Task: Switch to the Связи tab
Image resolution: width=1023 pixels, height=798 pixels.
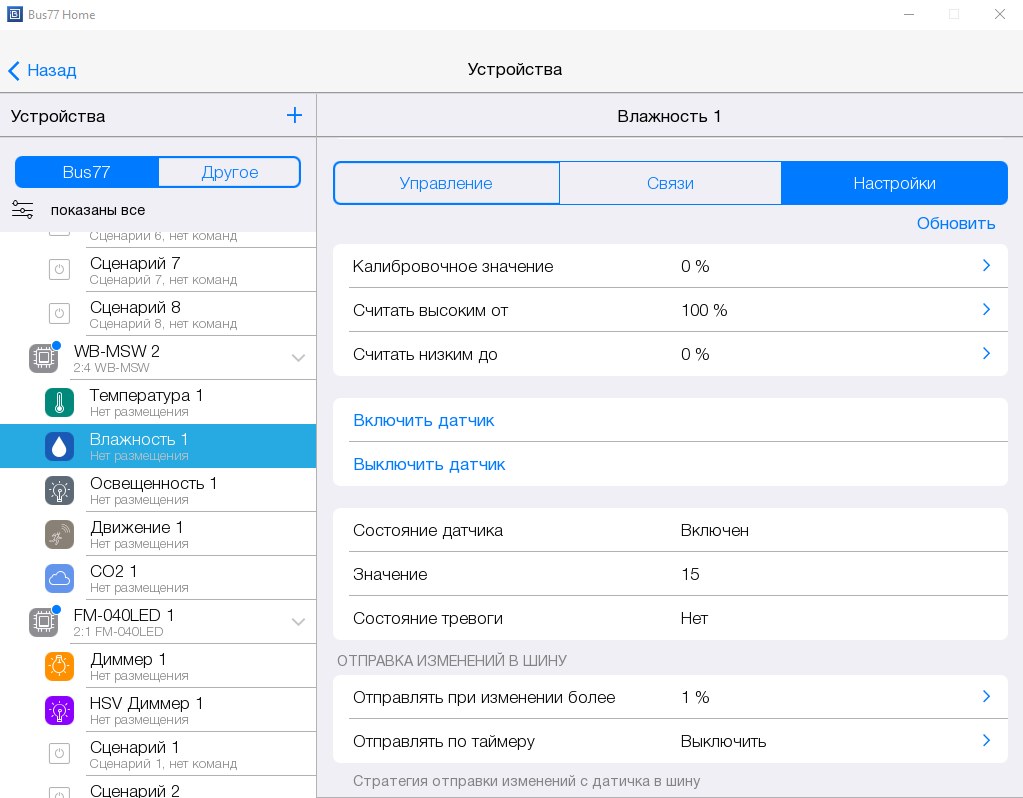Action: 670,183
